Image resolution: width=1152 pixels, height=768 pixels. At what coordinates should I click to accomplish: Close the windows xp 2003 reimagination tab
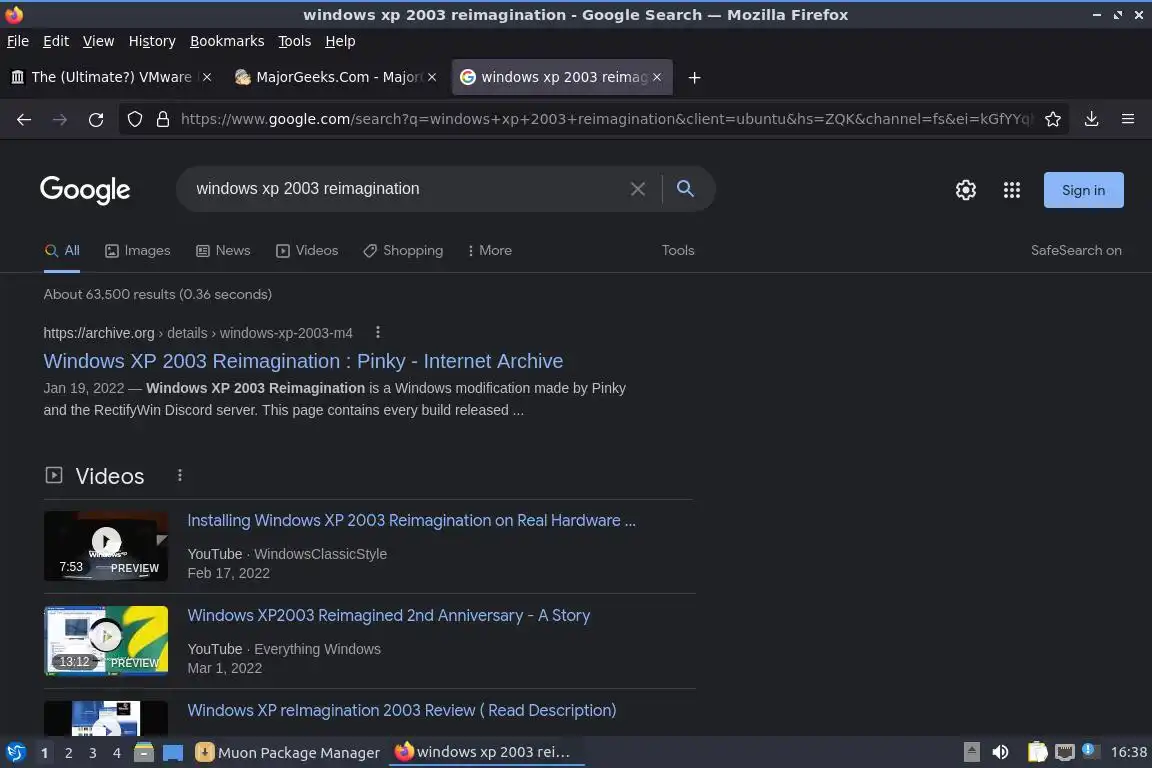pos(657,77)
